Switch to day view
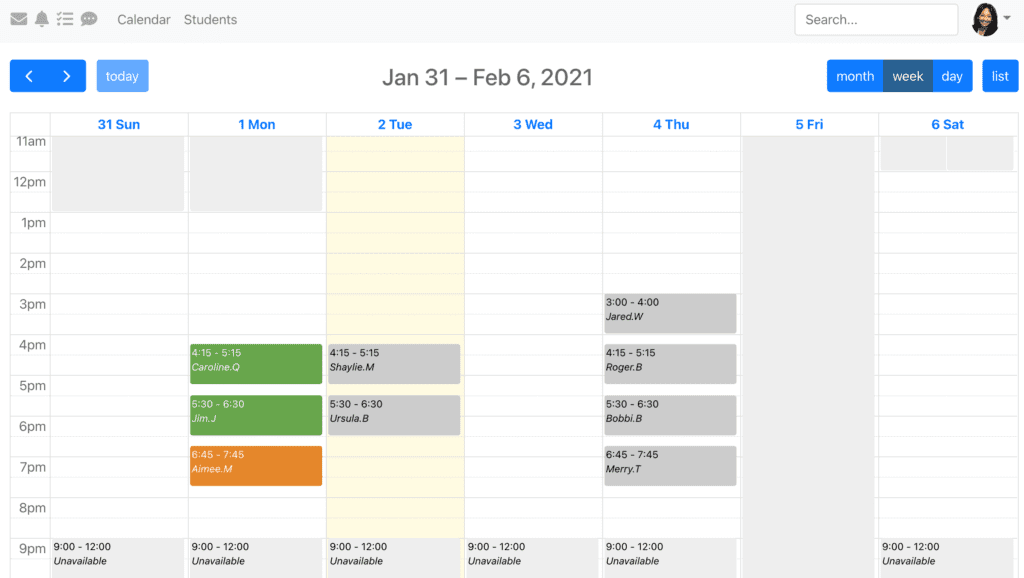 952,76
